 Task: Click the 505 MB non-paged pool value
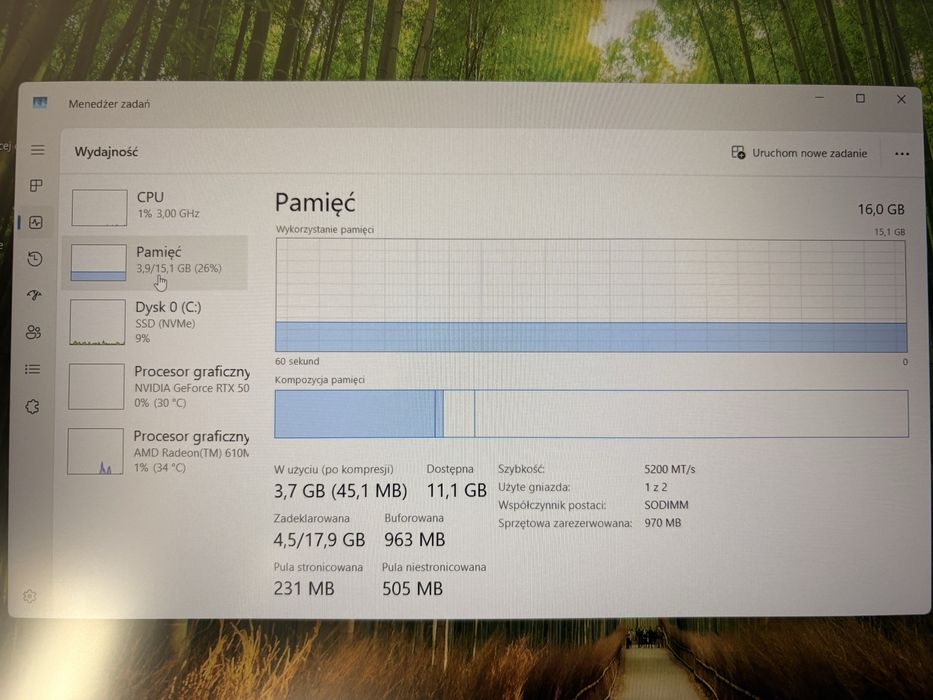tap(412, 589)
